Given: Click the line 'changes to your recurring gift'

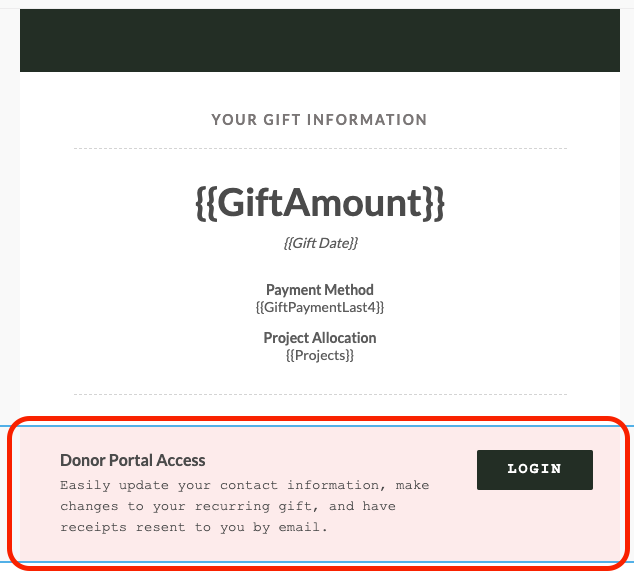Looking at the screenshot, I should click(x=228, y=506).
